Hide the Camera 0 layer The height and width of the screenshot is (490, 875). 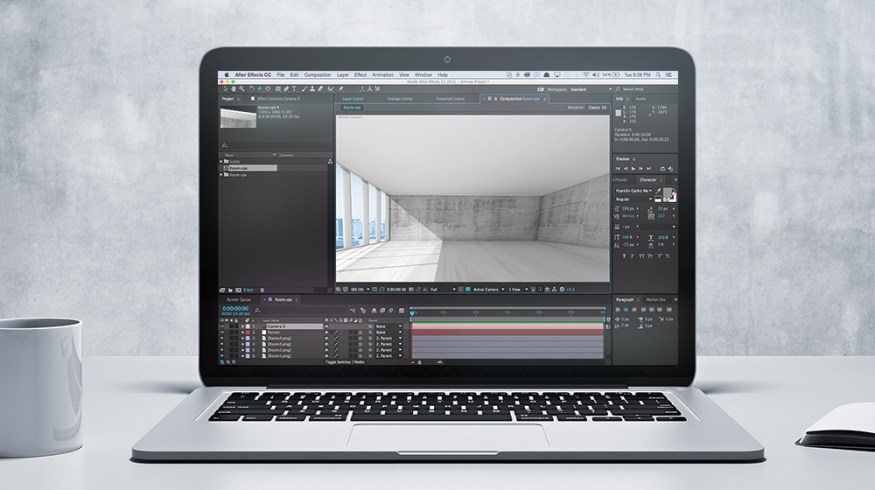pyautogui.click(x=222, y=326)
